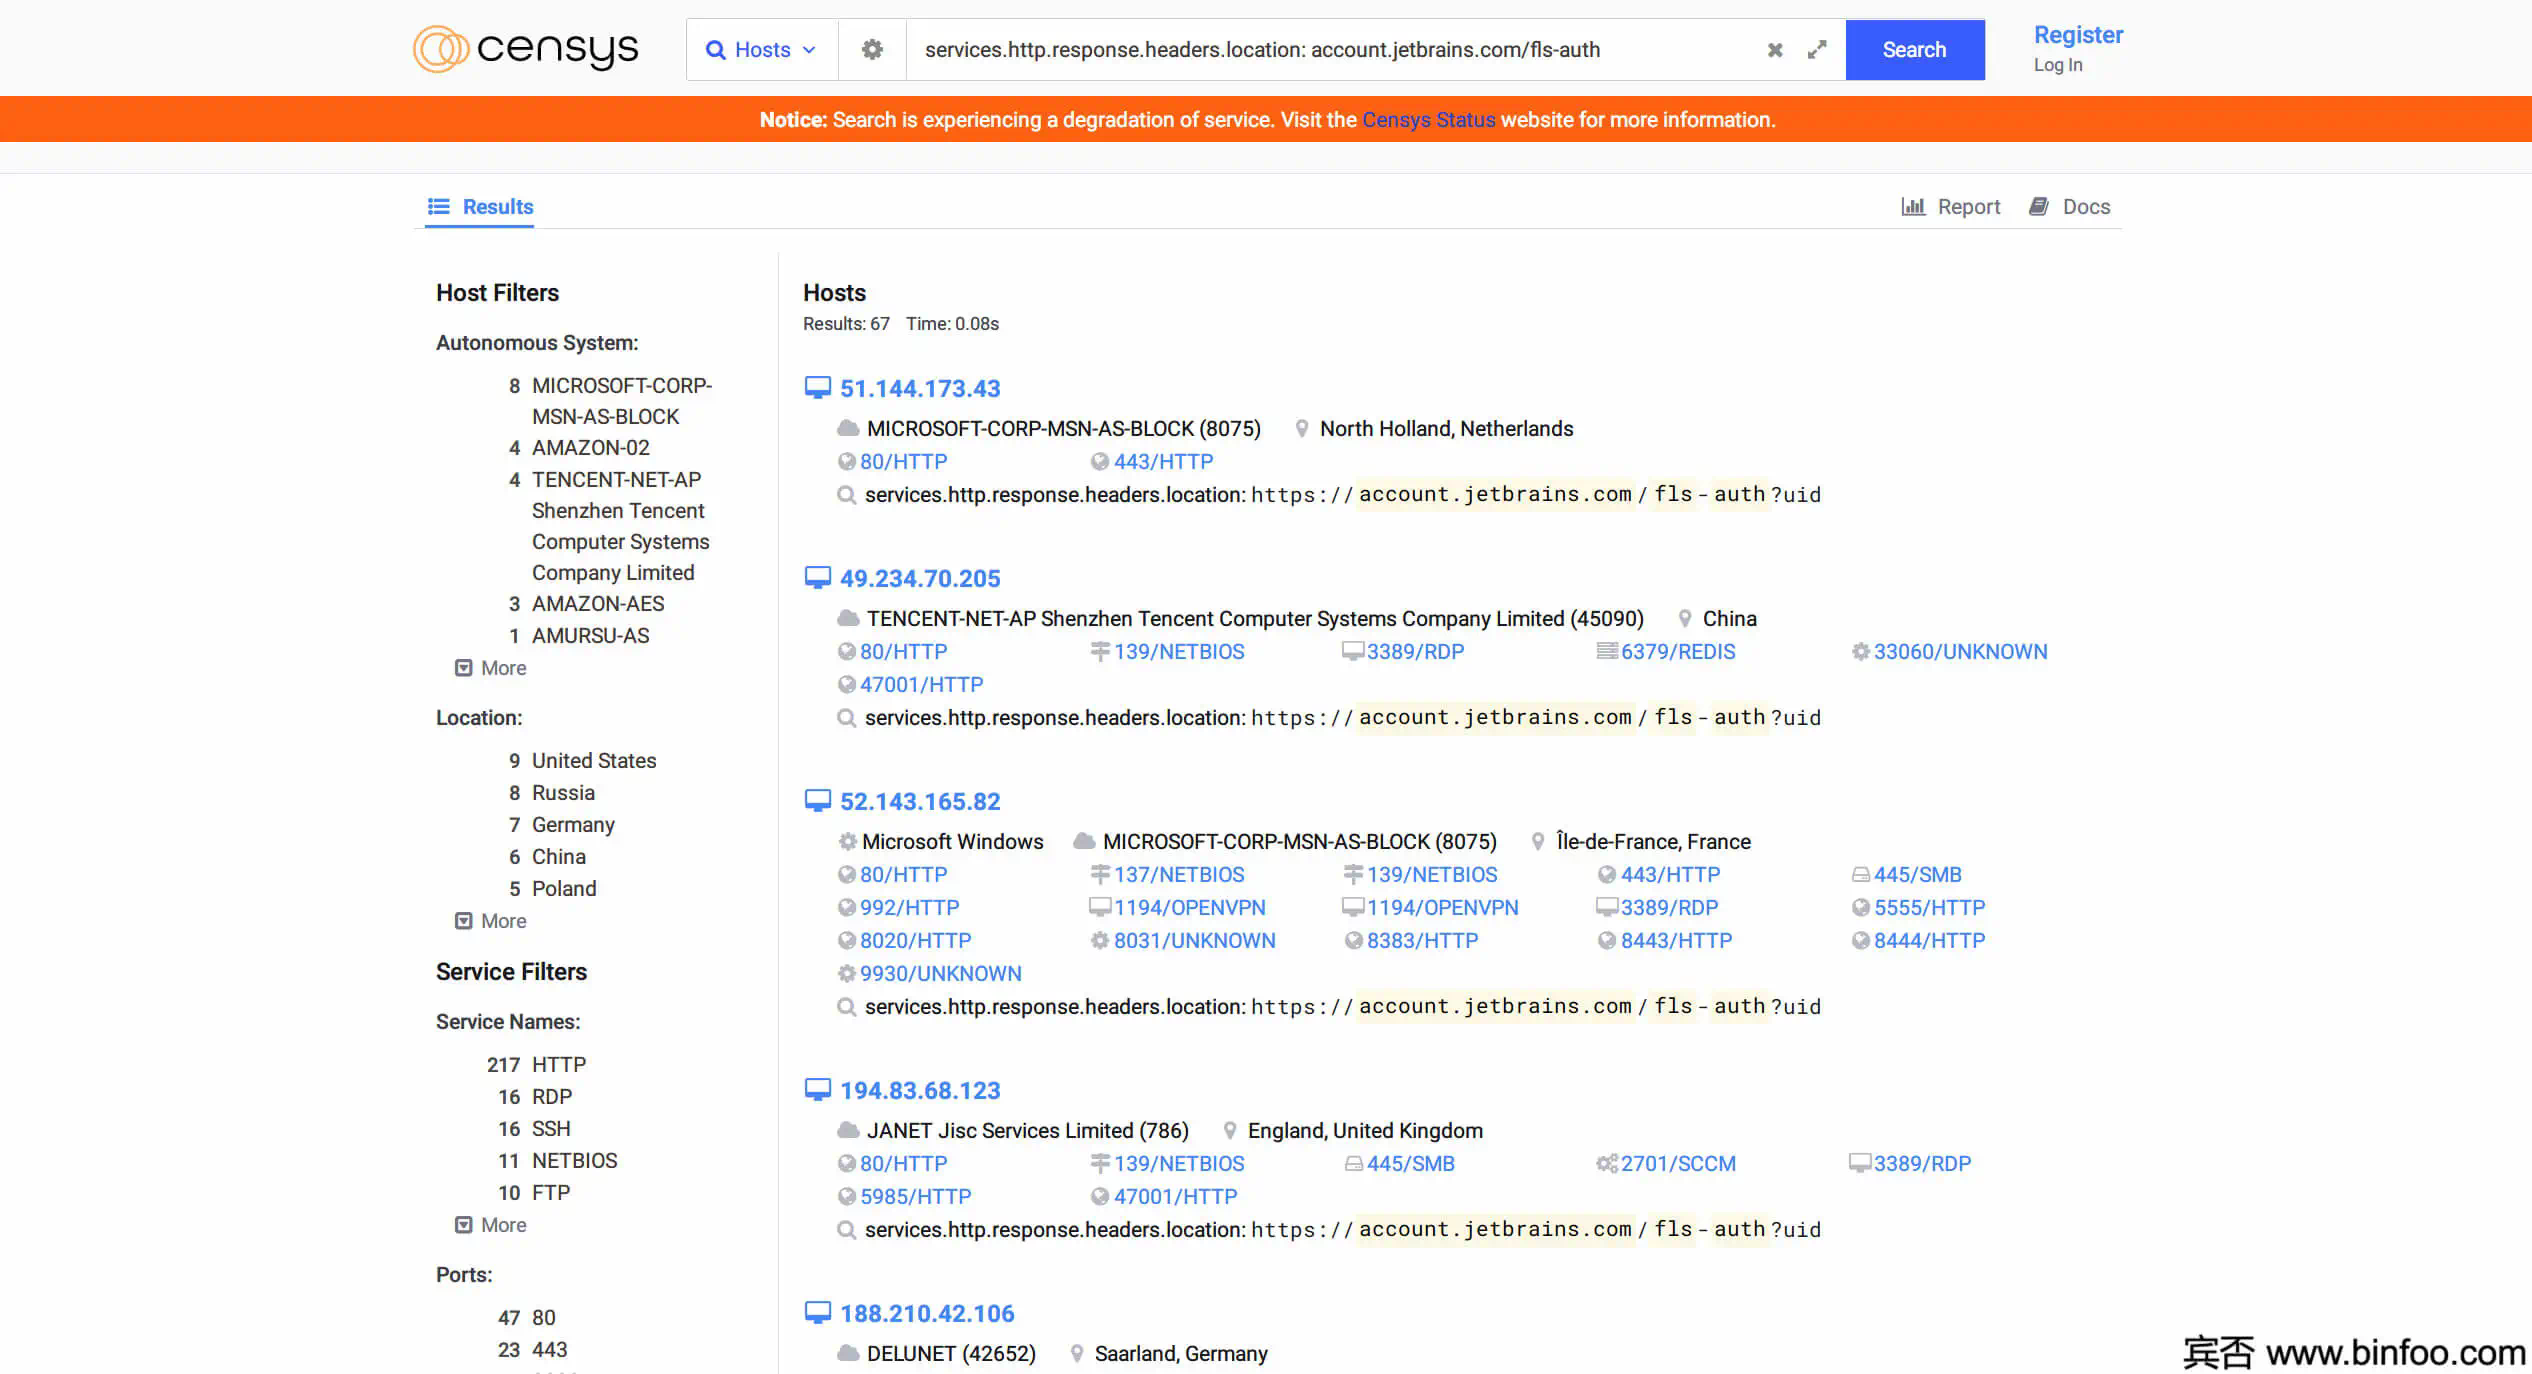The width and height of the screenshot is (2532, 1374).
Task: Filter service name by SSH
Action: 551,1129
